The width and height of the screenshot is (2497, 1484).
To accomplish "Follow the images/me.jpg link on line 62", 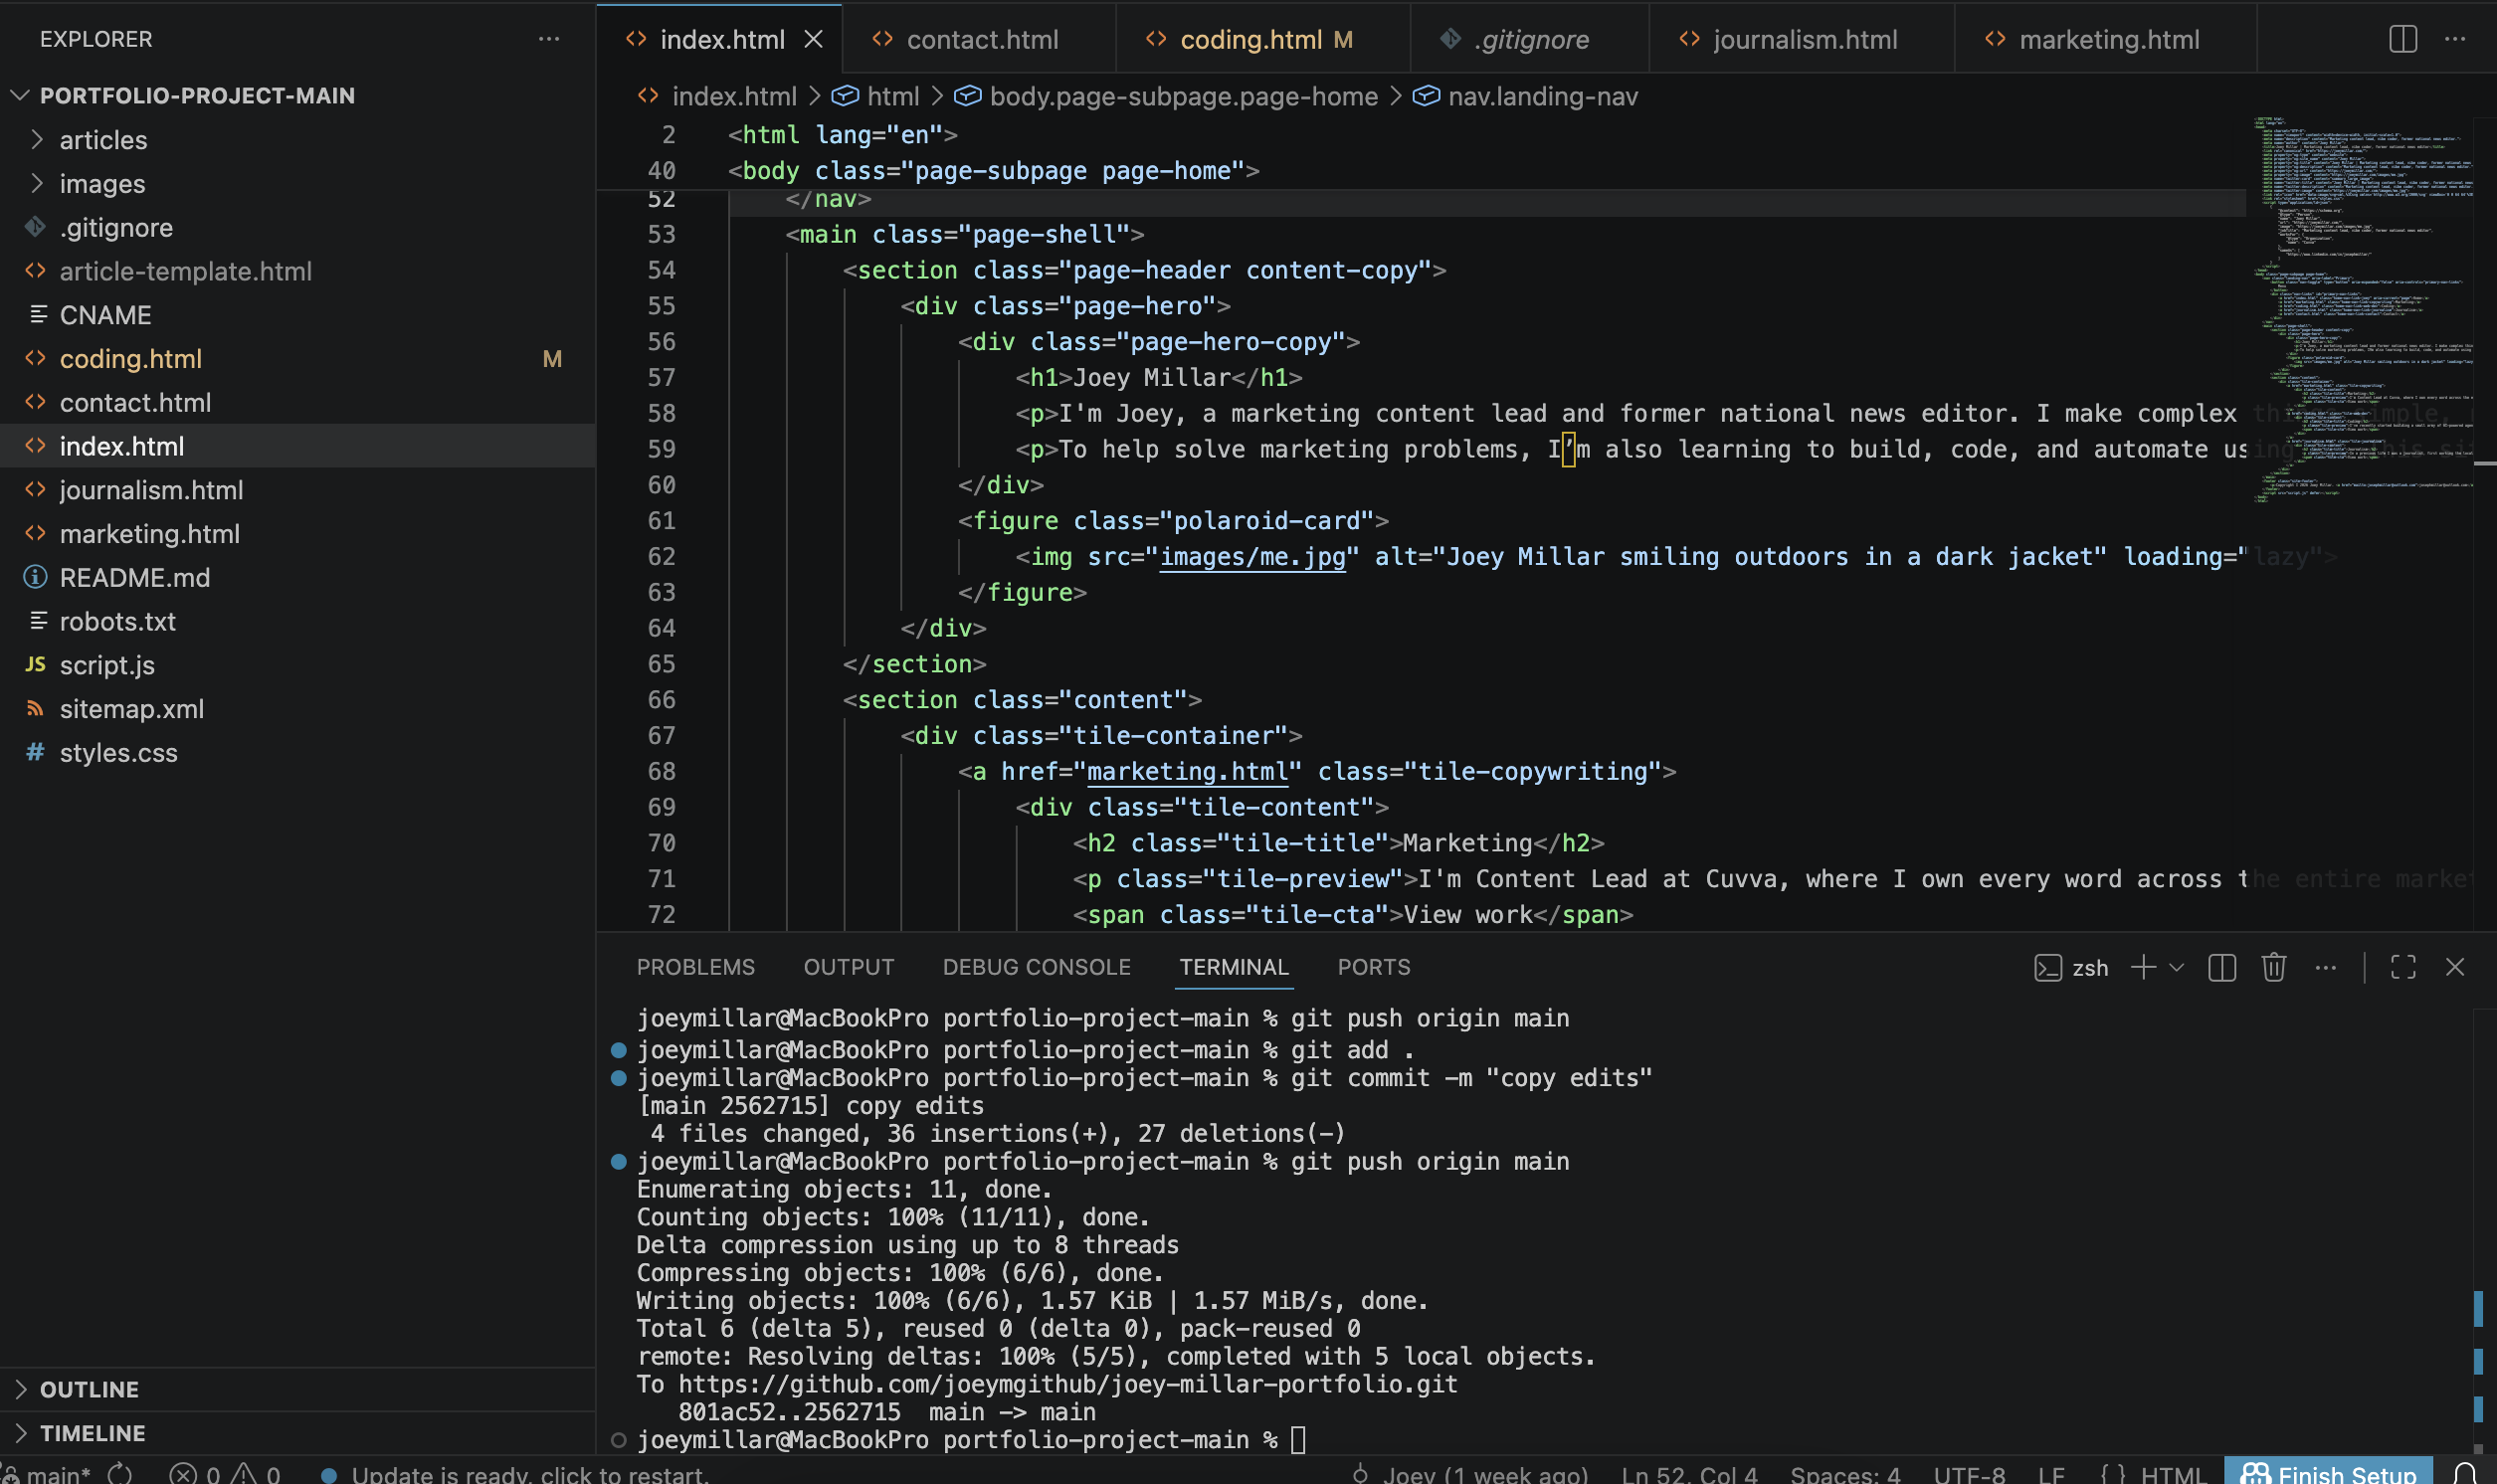I will click(1252, 556).
